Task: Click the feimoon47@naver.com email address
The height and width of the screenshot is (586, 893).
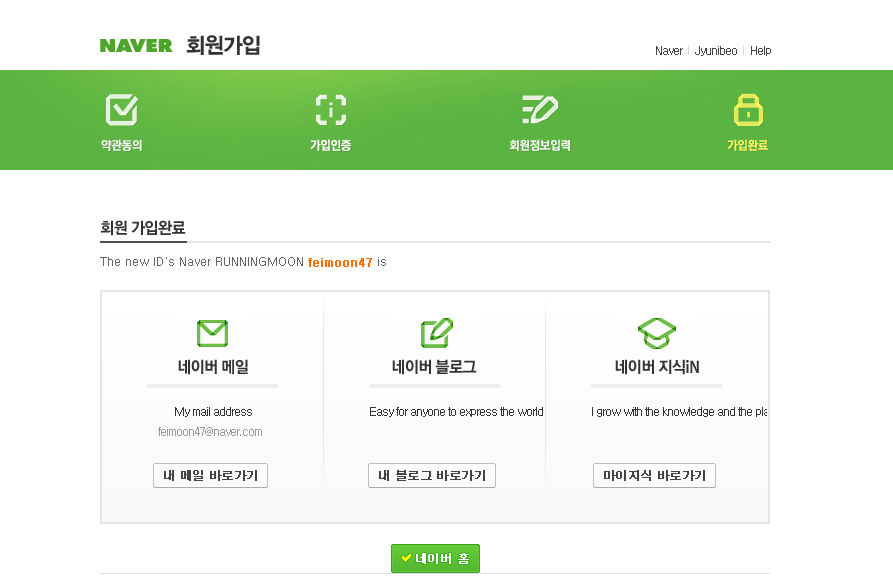Action: click(x=210, y=432)
